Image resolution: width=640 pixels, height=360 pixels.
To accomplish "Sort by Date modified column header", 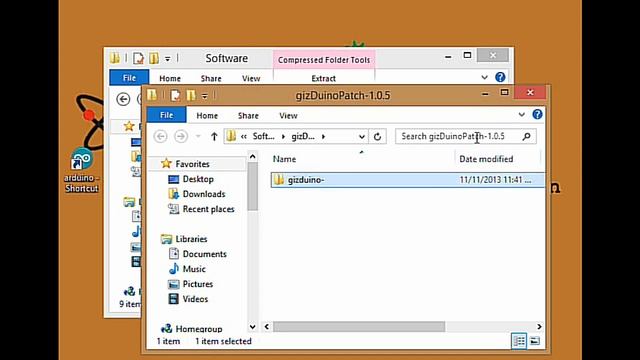I will (486, 159).
